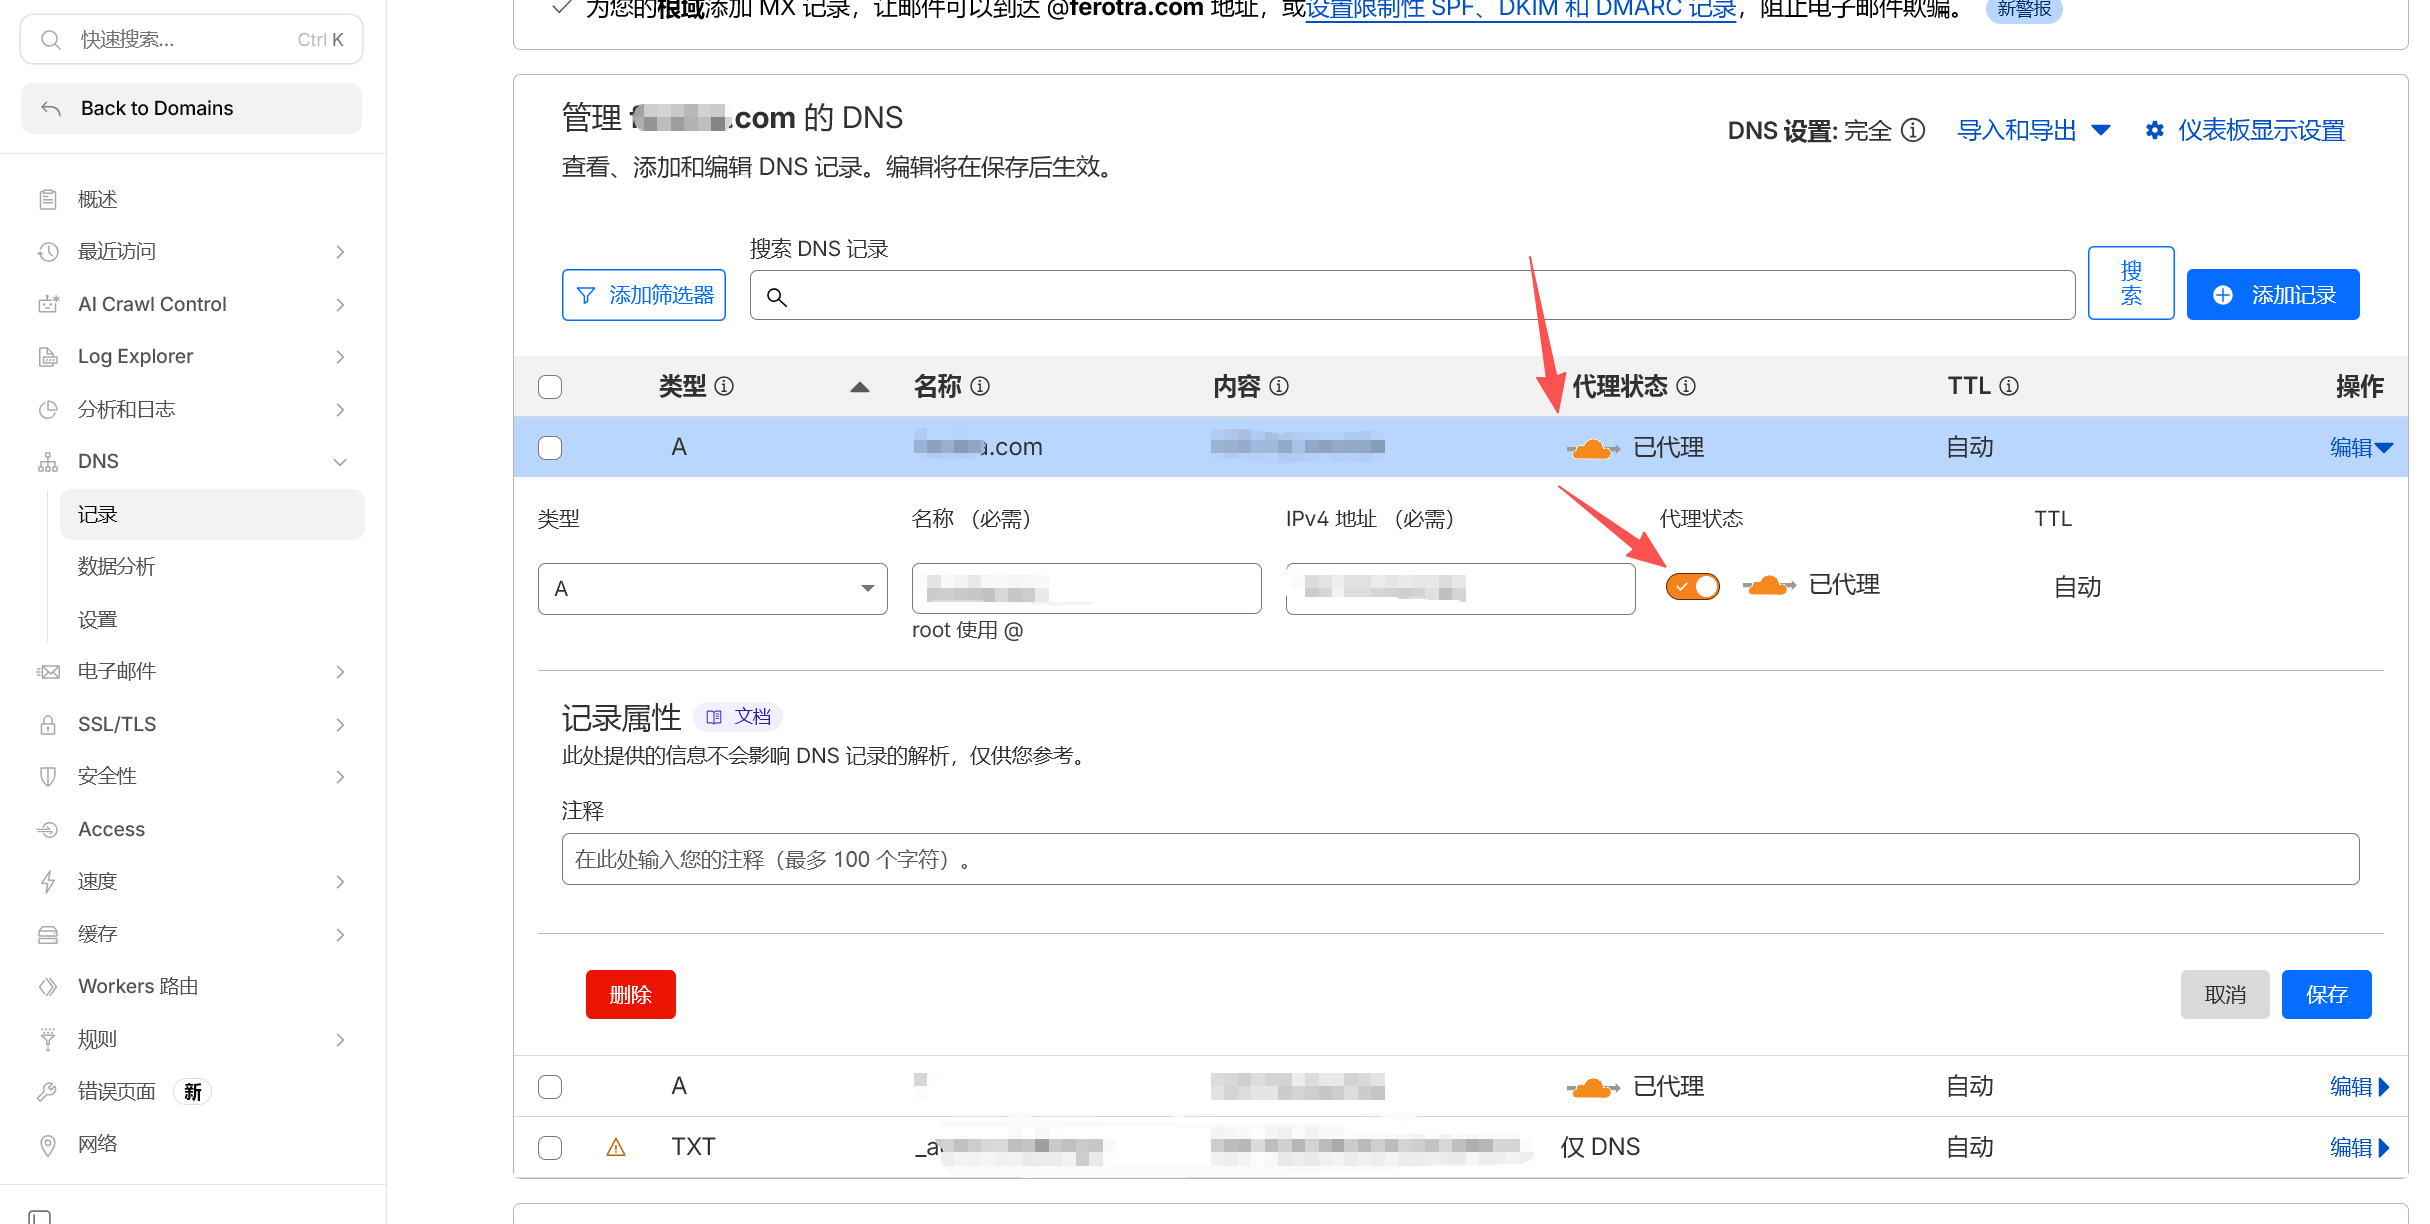Viewport: 2430px width, 1224px height.
Task: Click the info icon beside 代理状态 header
Action: coord(1686,386)
